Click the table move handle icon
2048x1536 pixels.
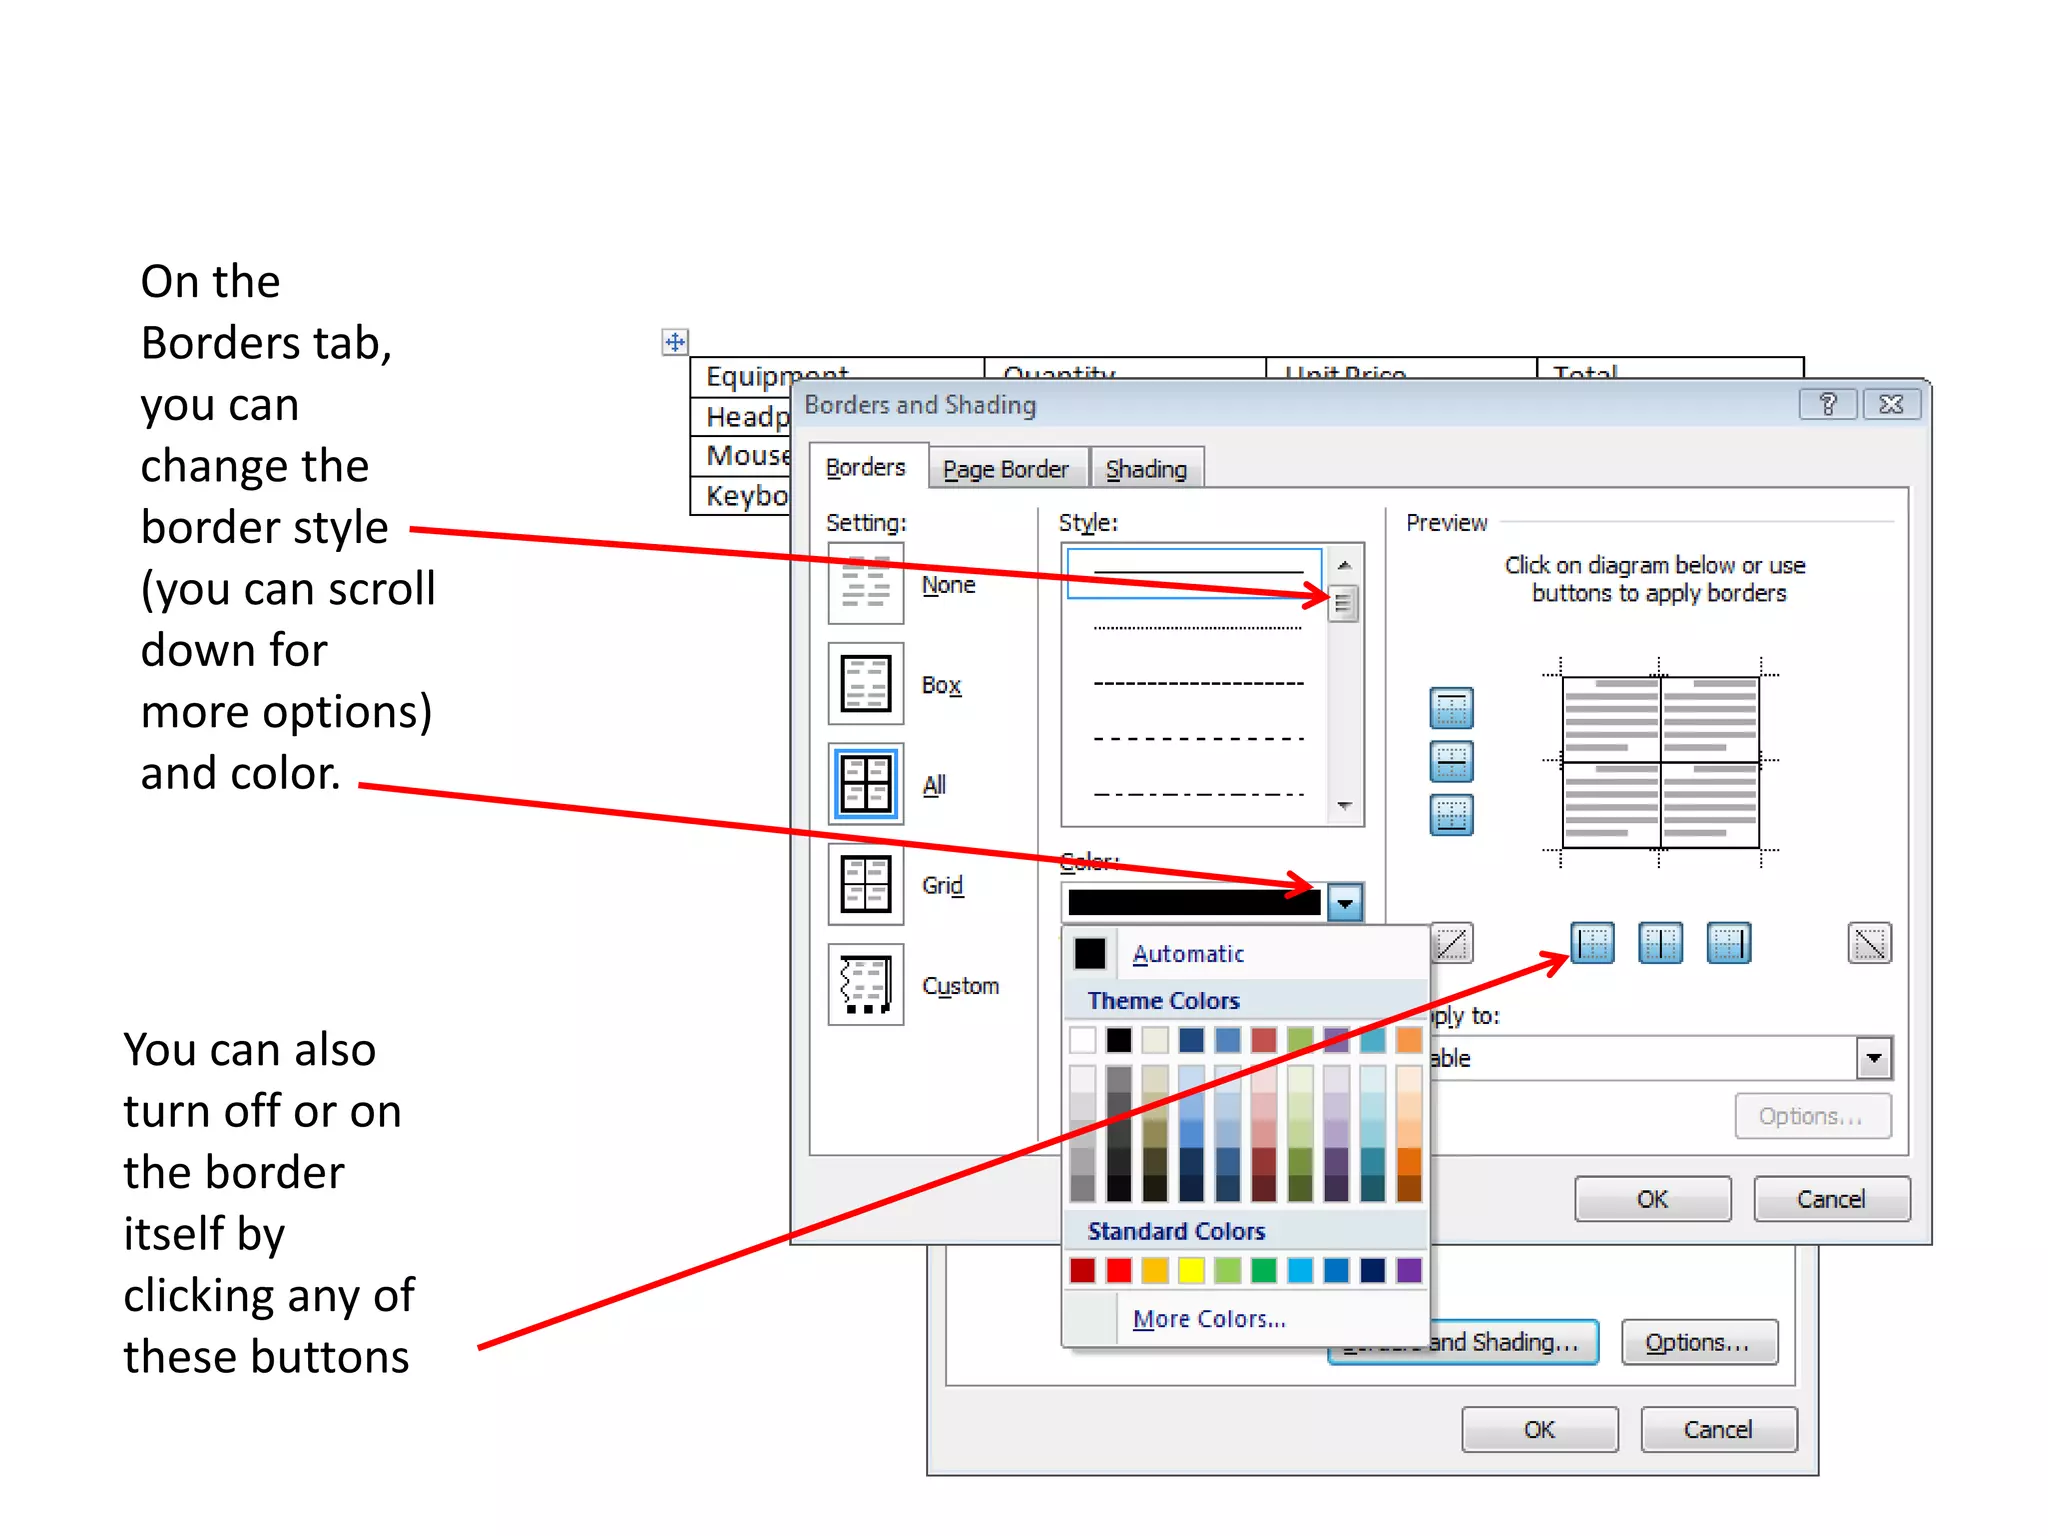click(x=675, y=342)
